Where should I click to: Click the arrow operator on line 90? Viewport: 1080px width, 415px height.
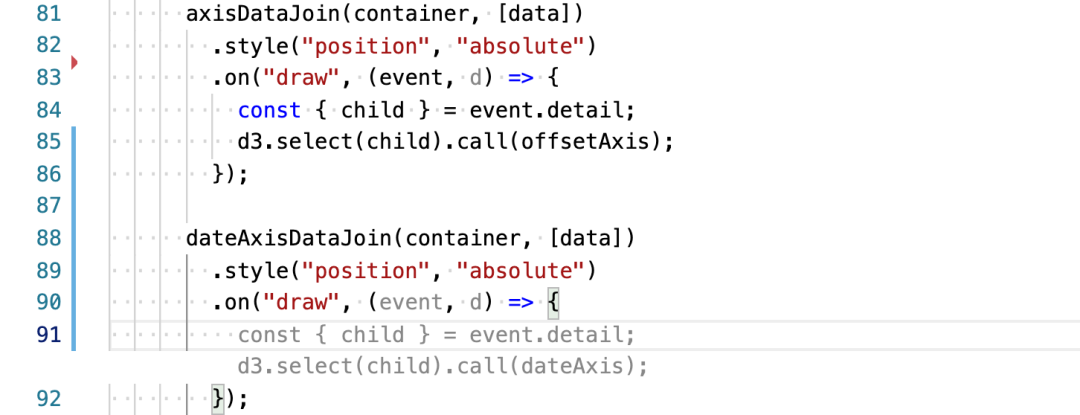521,302
